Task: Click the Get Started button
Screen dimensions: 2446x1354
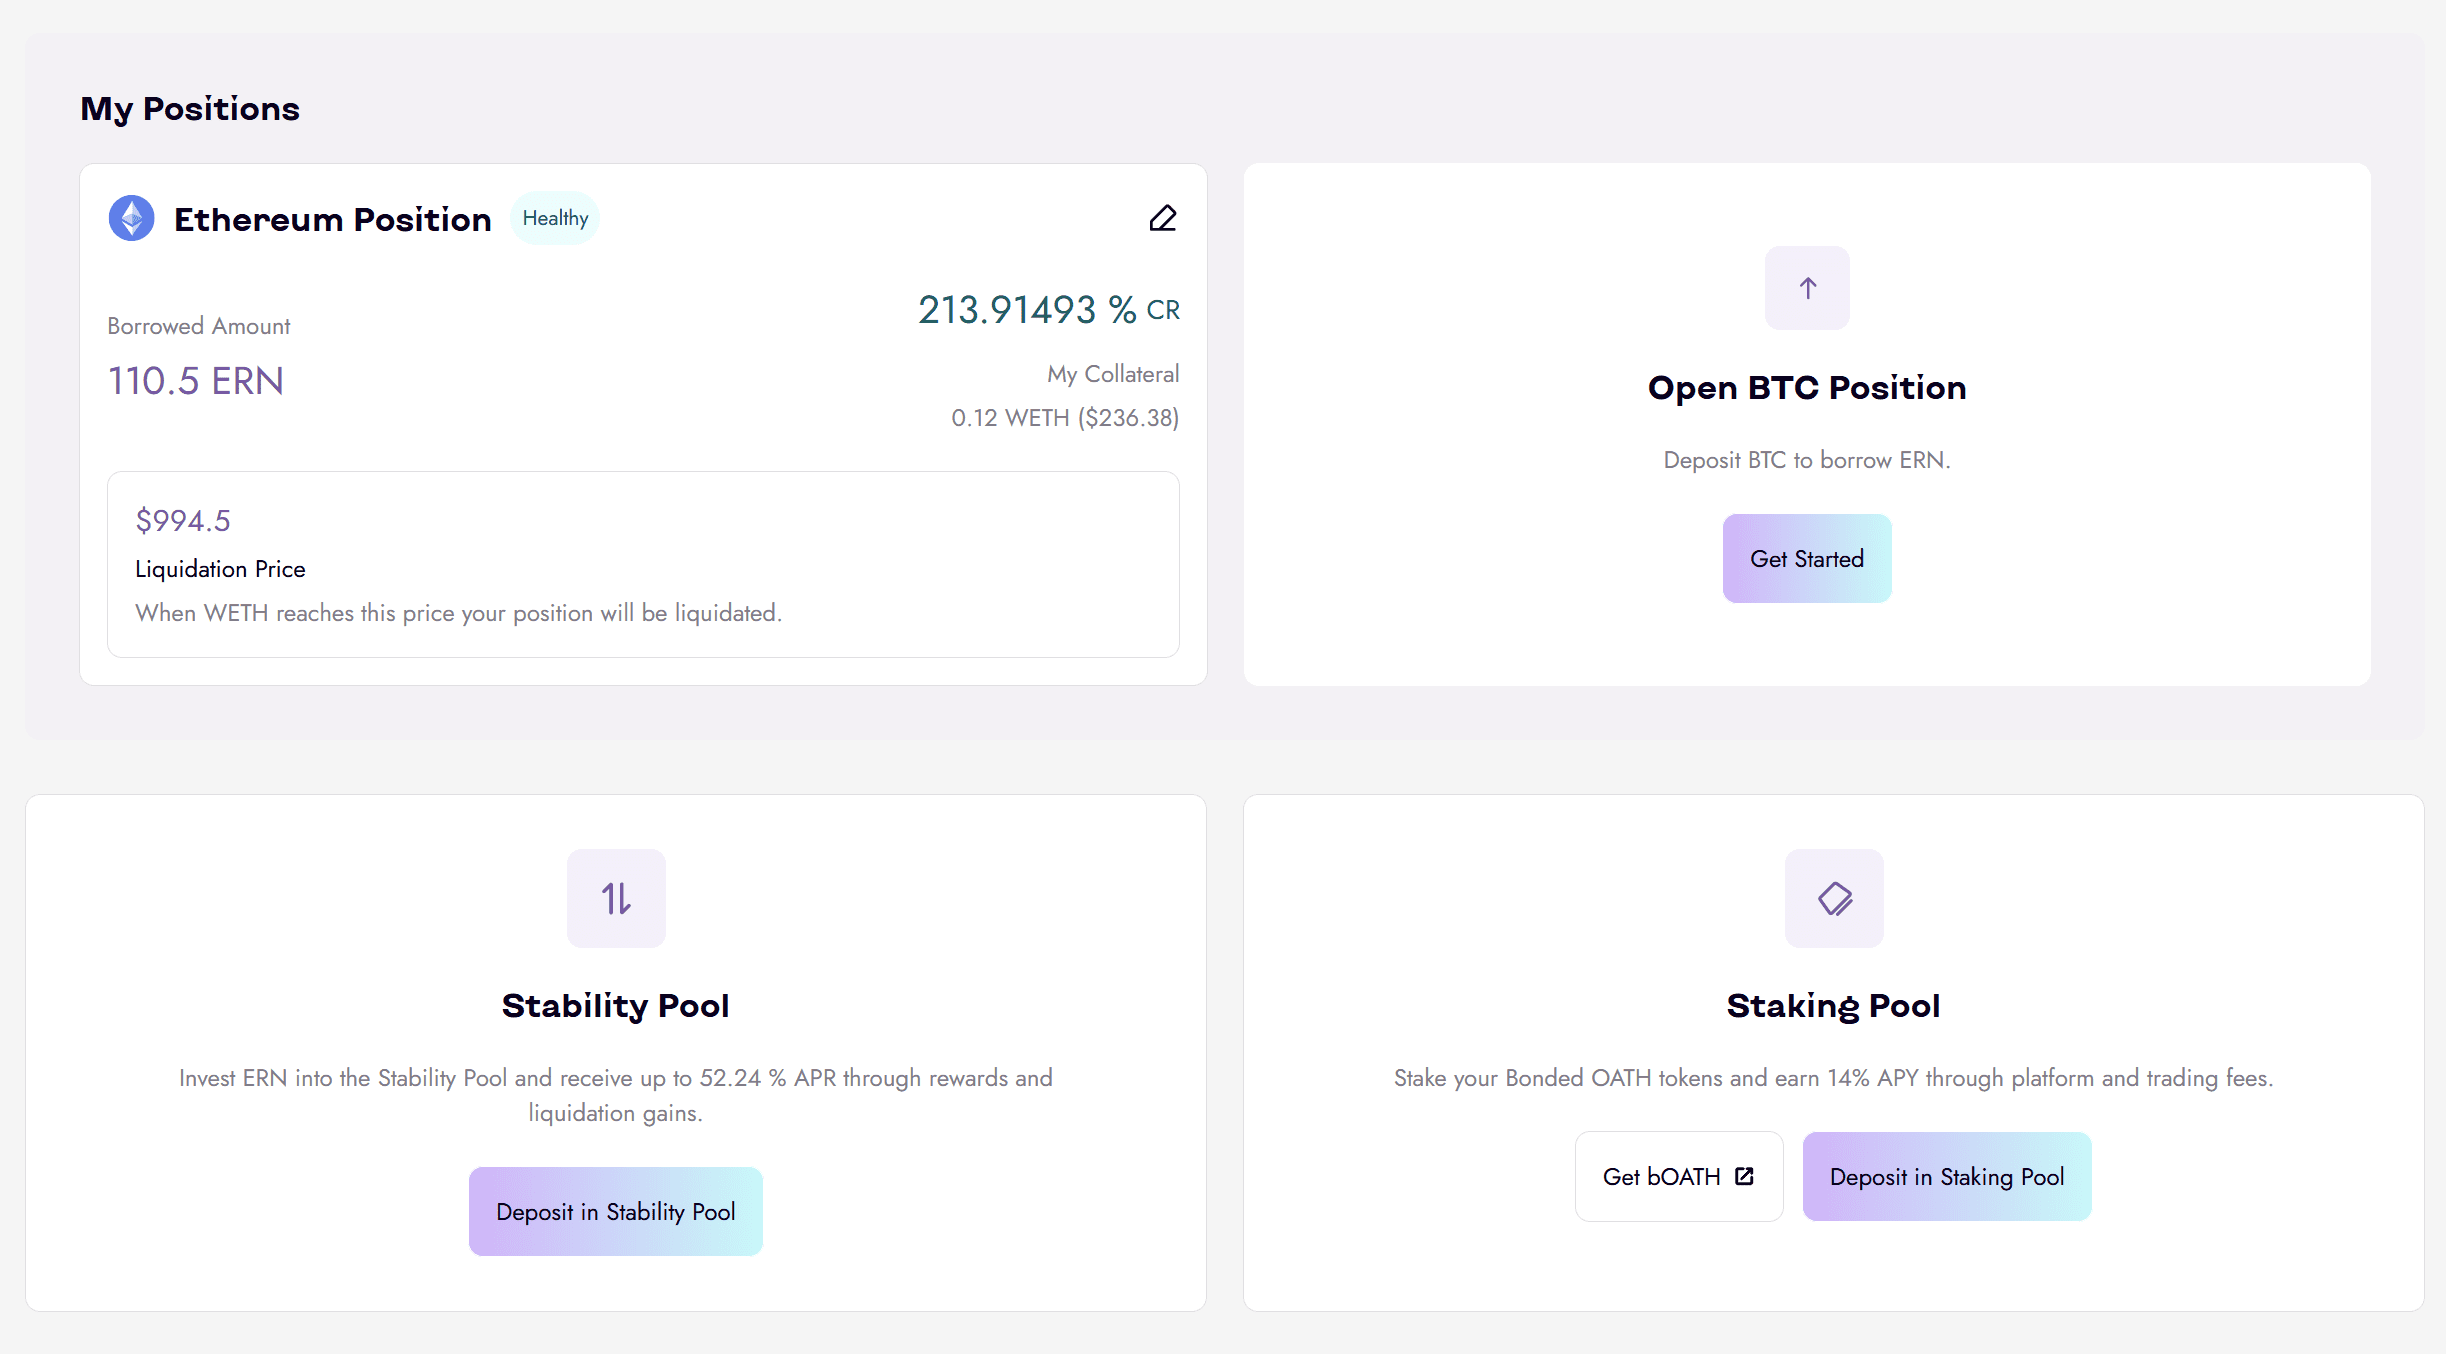Action: click(1807, 558)
